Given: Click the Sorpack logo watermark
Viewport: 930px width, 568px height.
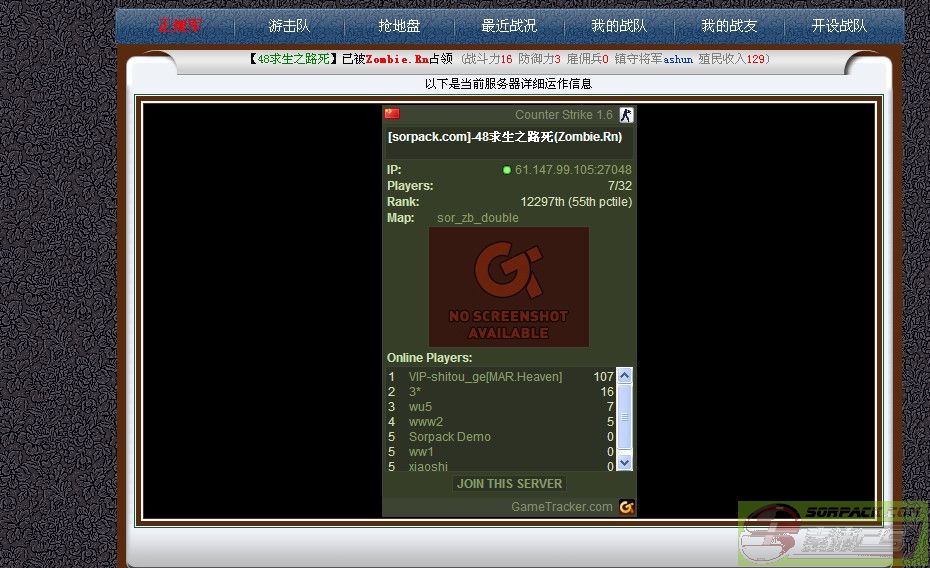Looking at the screenshot, I should pos(833,533).
